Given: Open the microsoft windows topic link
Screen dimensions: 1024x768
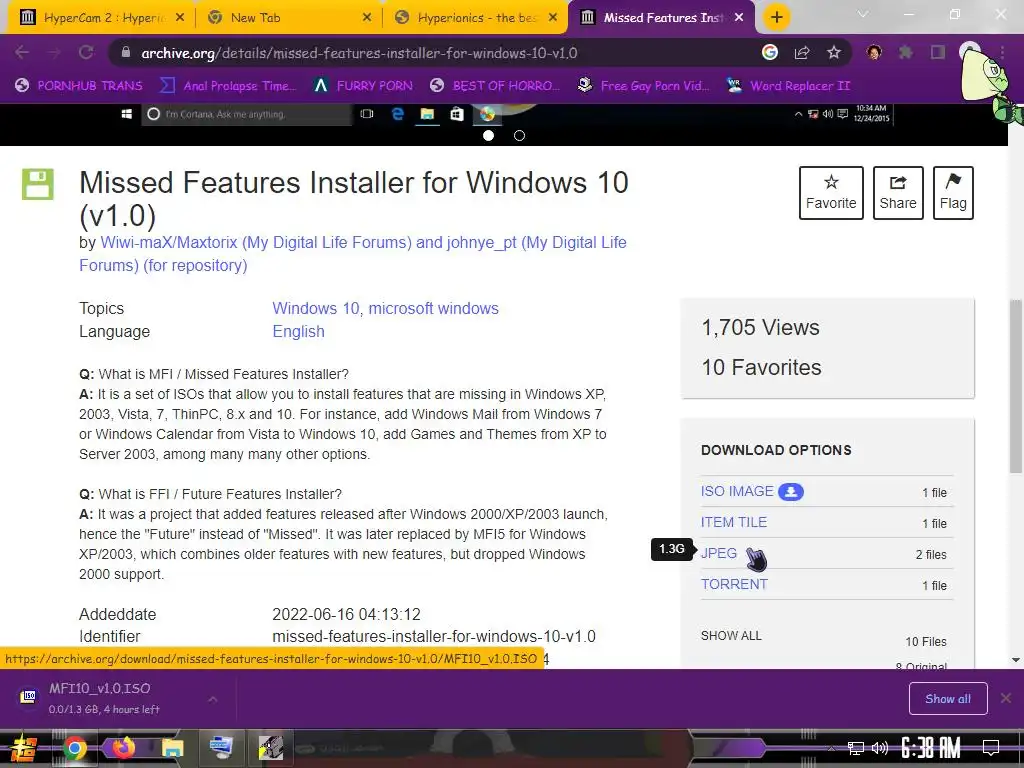Looking at the screenshot, I should pyautogui.click(x=434, y=308).
